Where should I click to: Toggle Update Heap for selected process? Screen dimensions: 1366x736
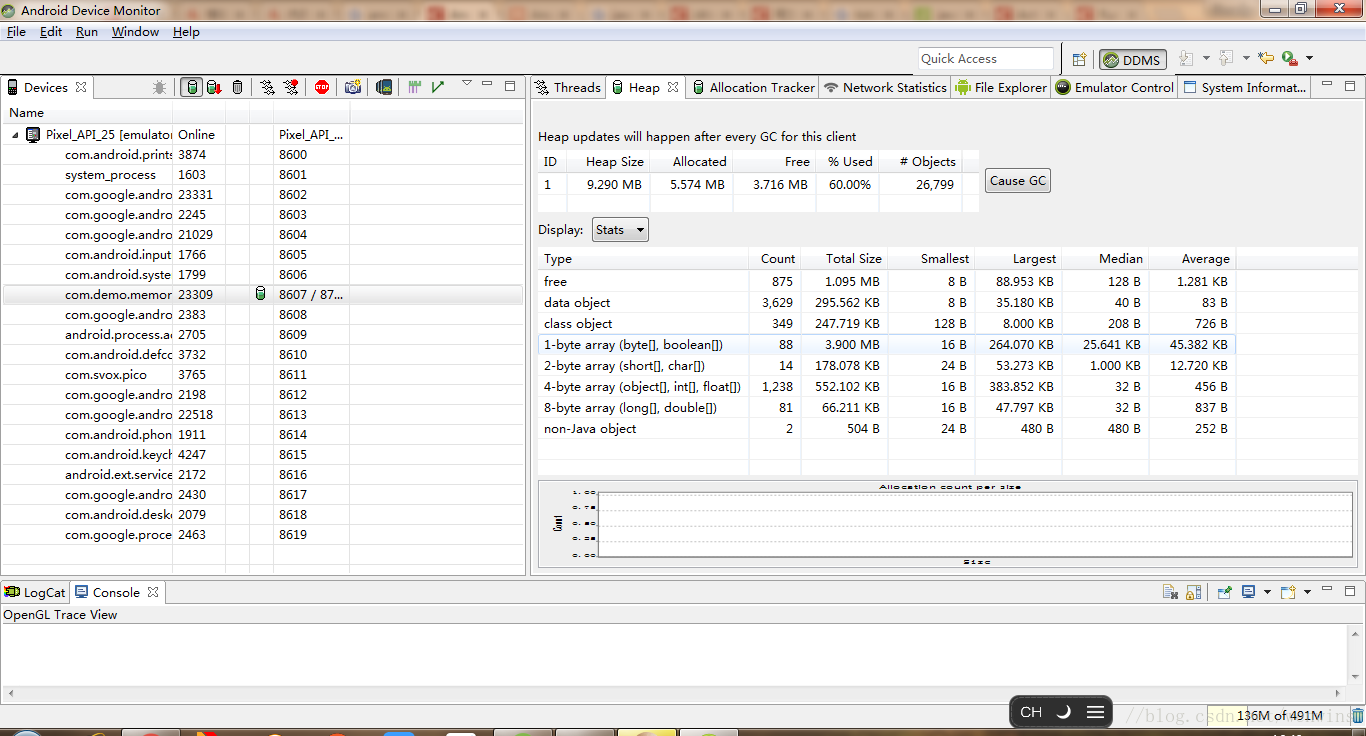click(x=191, y=87)
